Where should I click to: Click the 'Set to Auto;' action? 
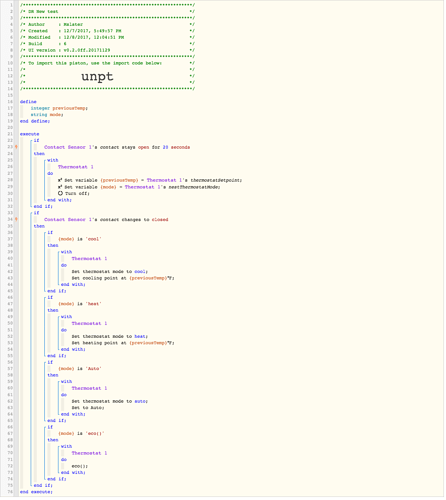pyautogui.click(x=88, y=408)
